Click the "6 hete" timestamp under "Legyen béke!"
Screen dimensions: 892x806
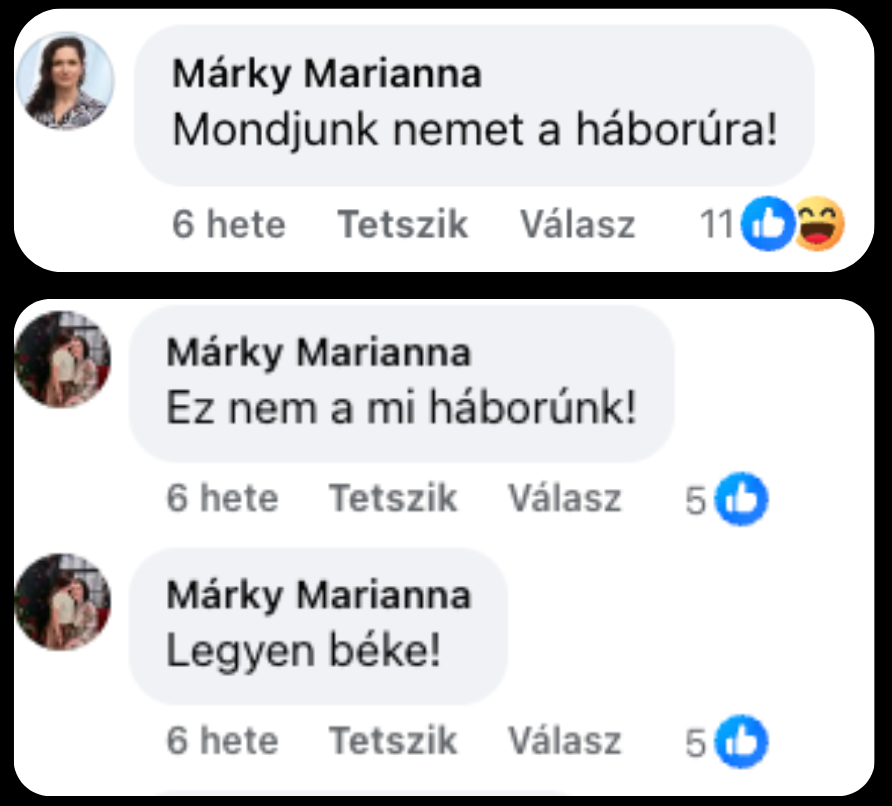pyautogui.click(x=222, y=741)
